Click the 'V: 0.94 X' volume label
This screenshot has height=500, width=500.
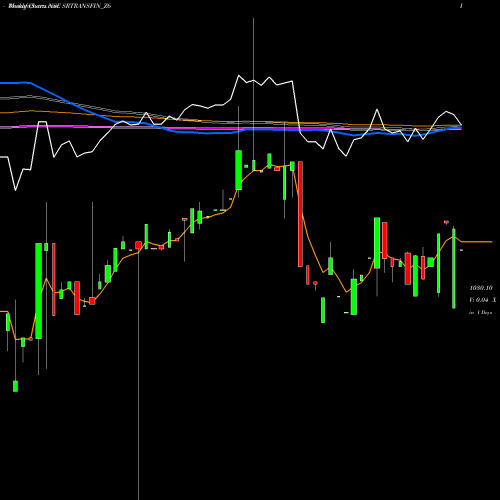click(482, 300)
